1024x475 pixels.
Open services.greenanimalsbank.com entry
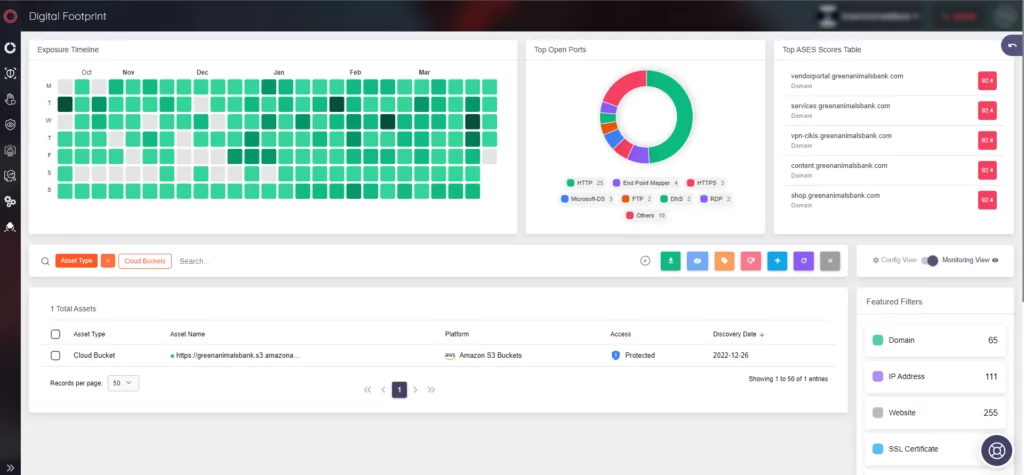(x=840, y=106)
